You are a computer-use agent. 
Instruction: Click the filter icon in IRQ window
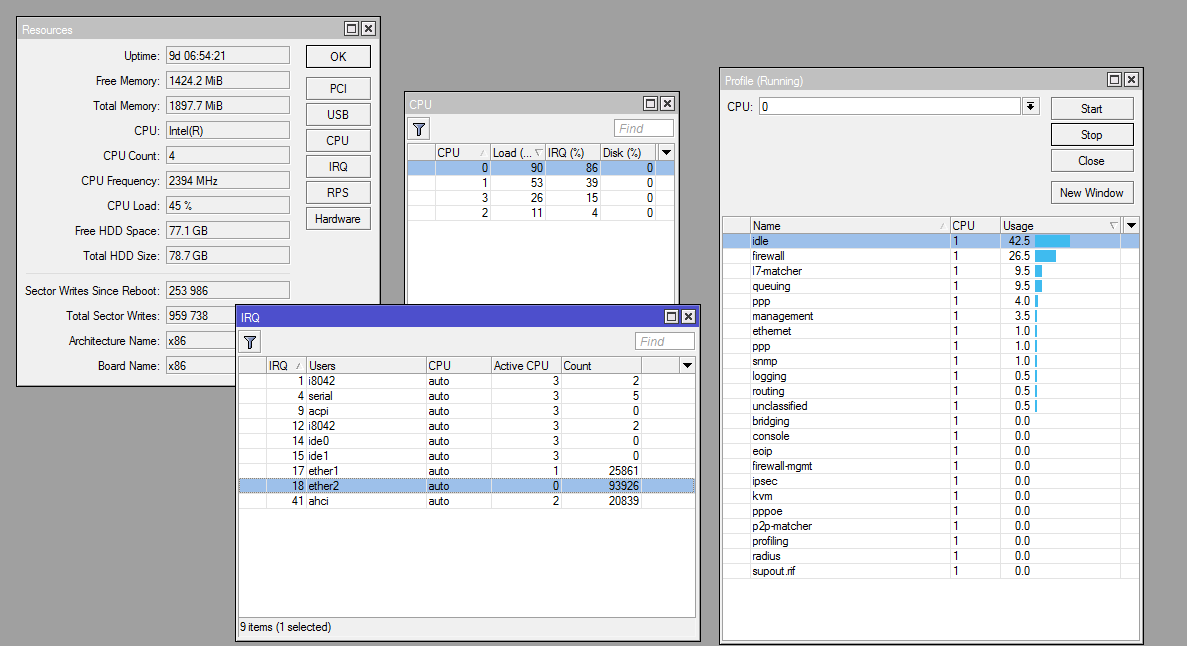pos(250,342)
